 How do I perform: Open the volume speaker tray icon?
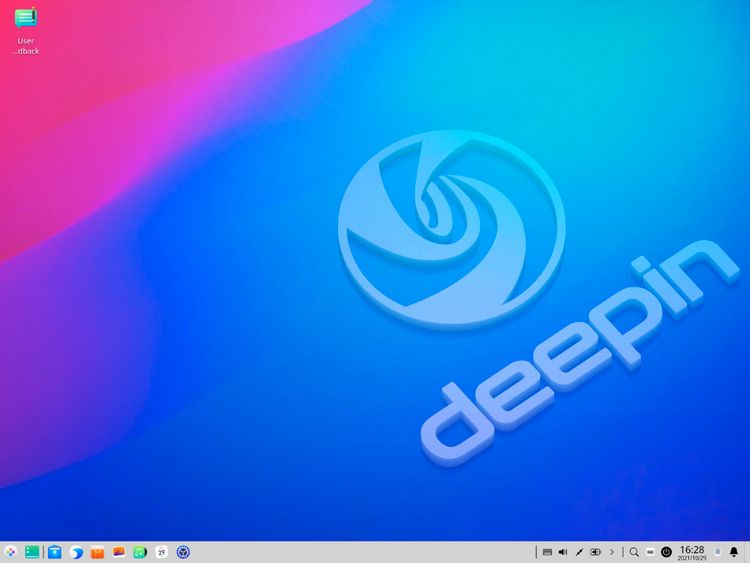click(563, 552)
